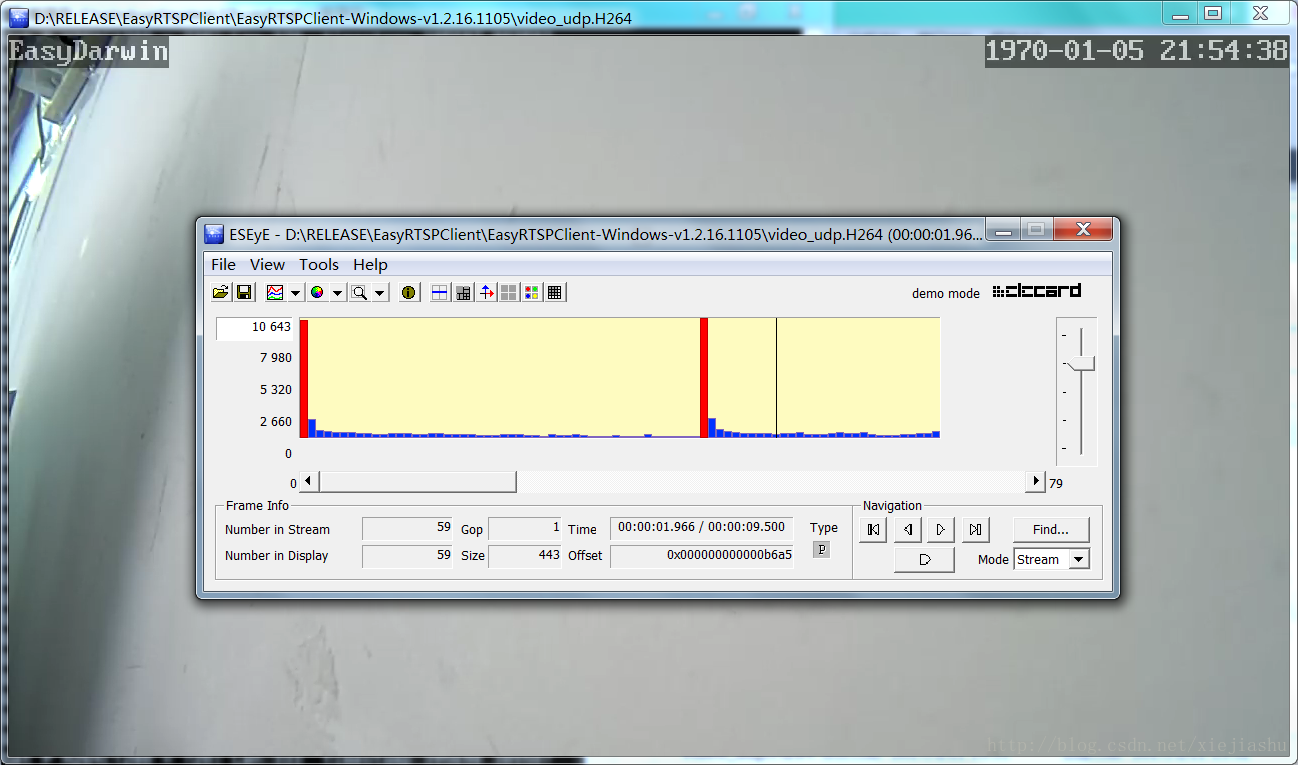This screenshot has width=1298, height=765.
Task: Minimize the ESEyE window
Action: point(1003,230)
